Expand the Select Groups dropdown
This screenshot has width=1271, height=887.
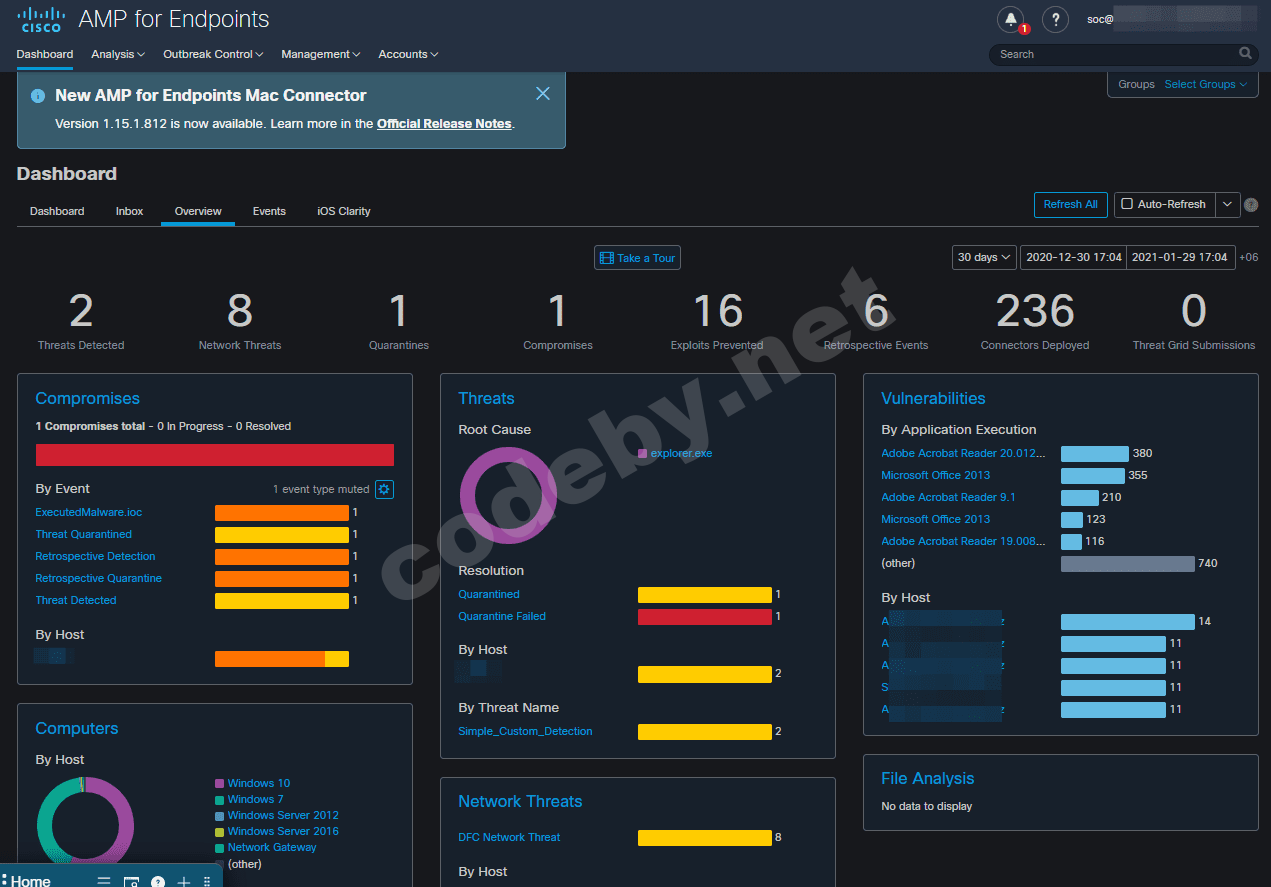click(x=1205, y=84)
